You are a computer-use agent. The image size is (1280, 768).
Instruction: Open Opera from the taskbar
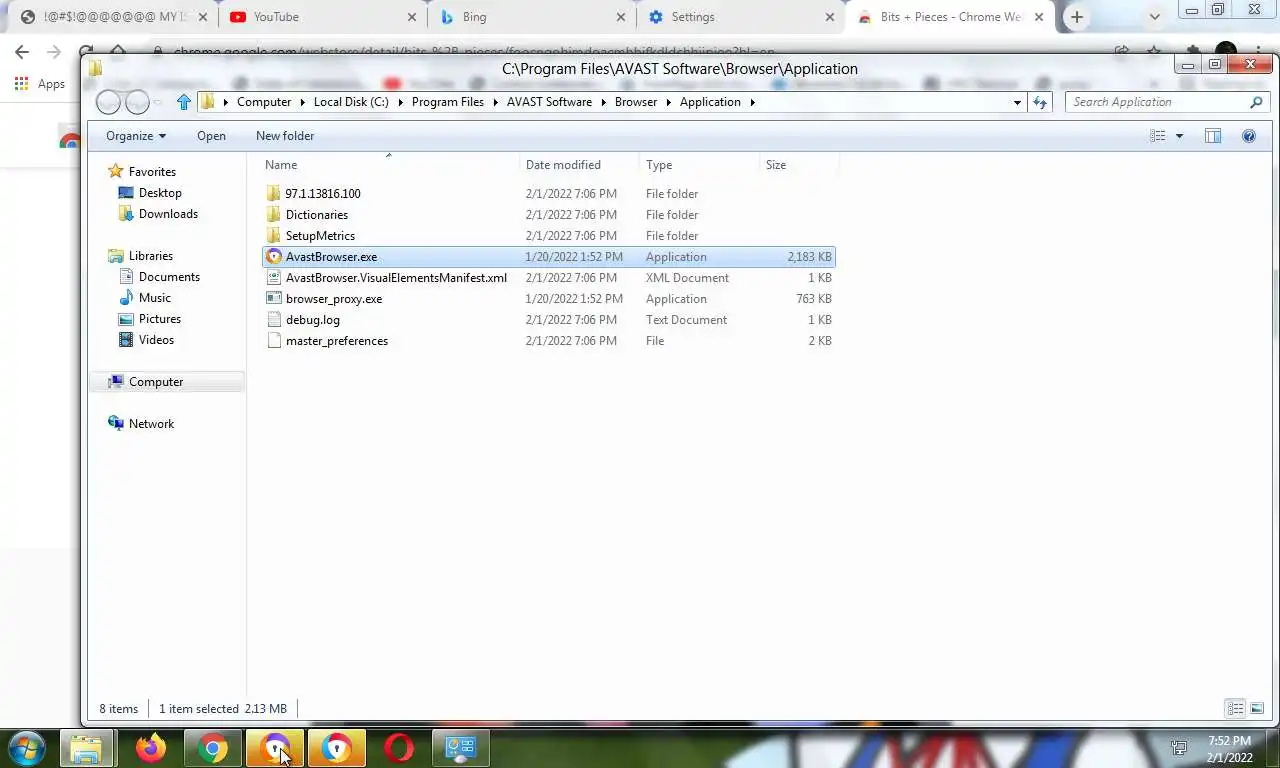[399, 748]
